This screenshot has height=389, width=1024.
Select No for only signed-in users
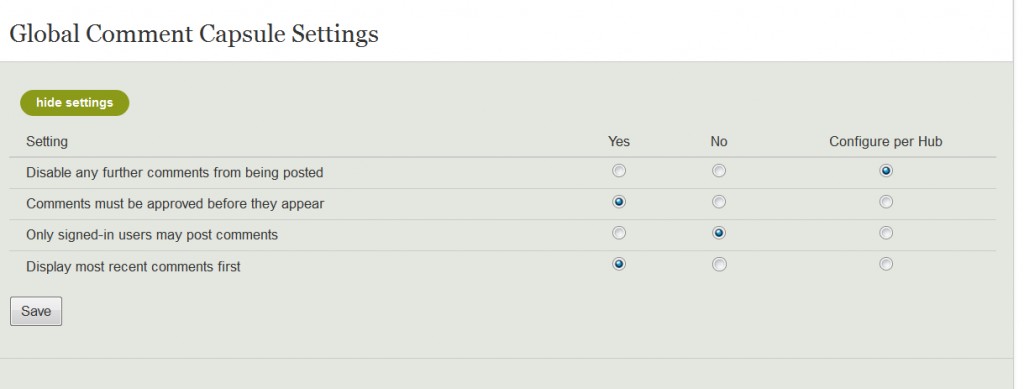718,233
